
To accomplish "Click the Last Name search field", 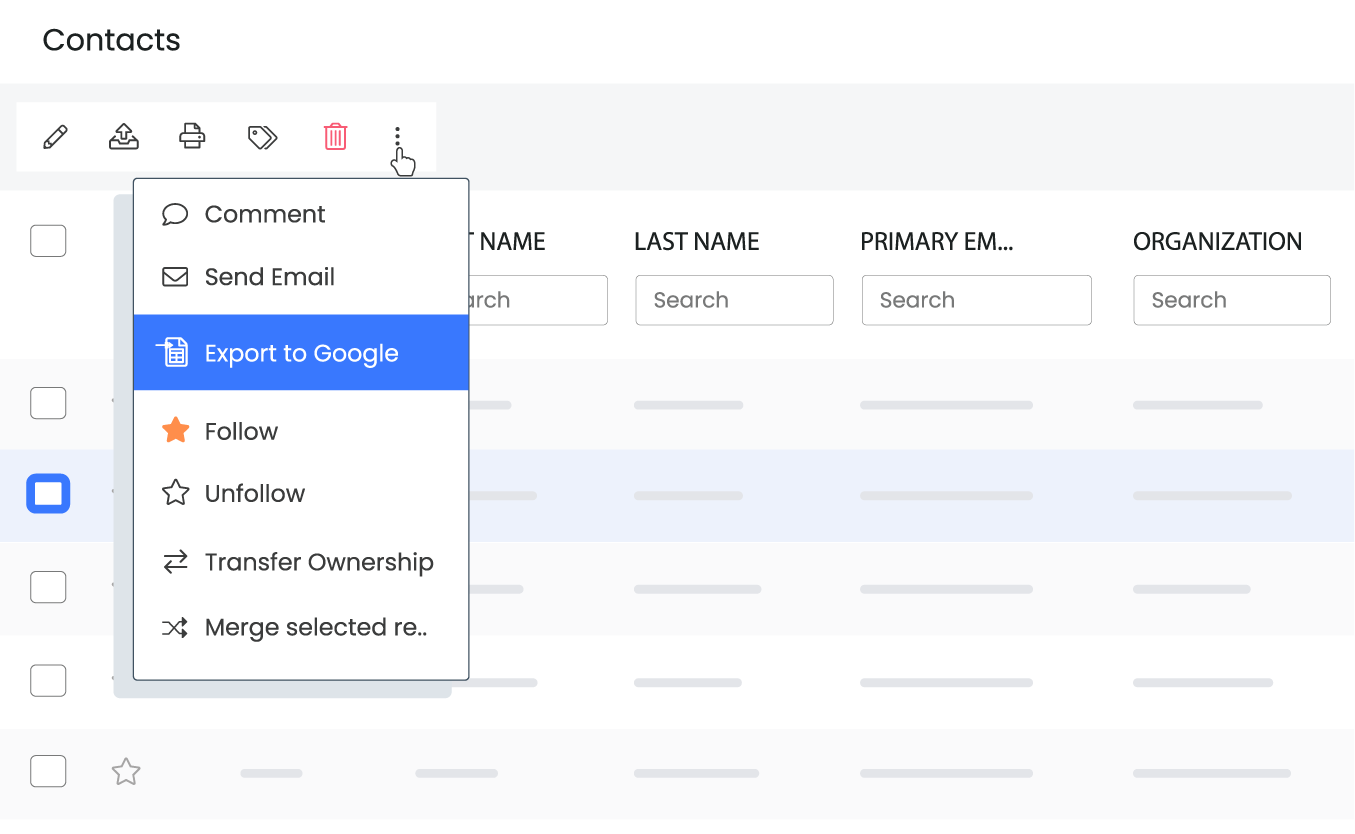I will click(x=734, y=300).
